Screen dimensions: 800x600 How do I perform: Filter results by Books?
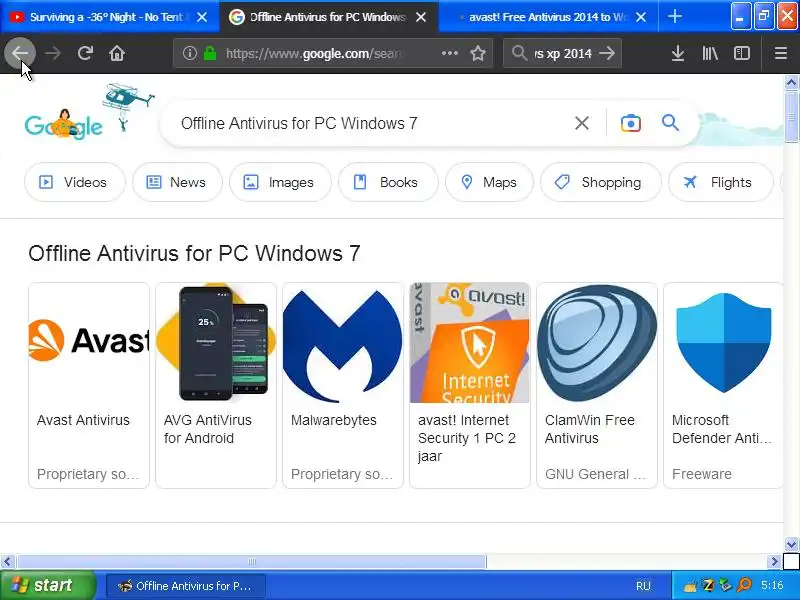click(x=388, y=182)
